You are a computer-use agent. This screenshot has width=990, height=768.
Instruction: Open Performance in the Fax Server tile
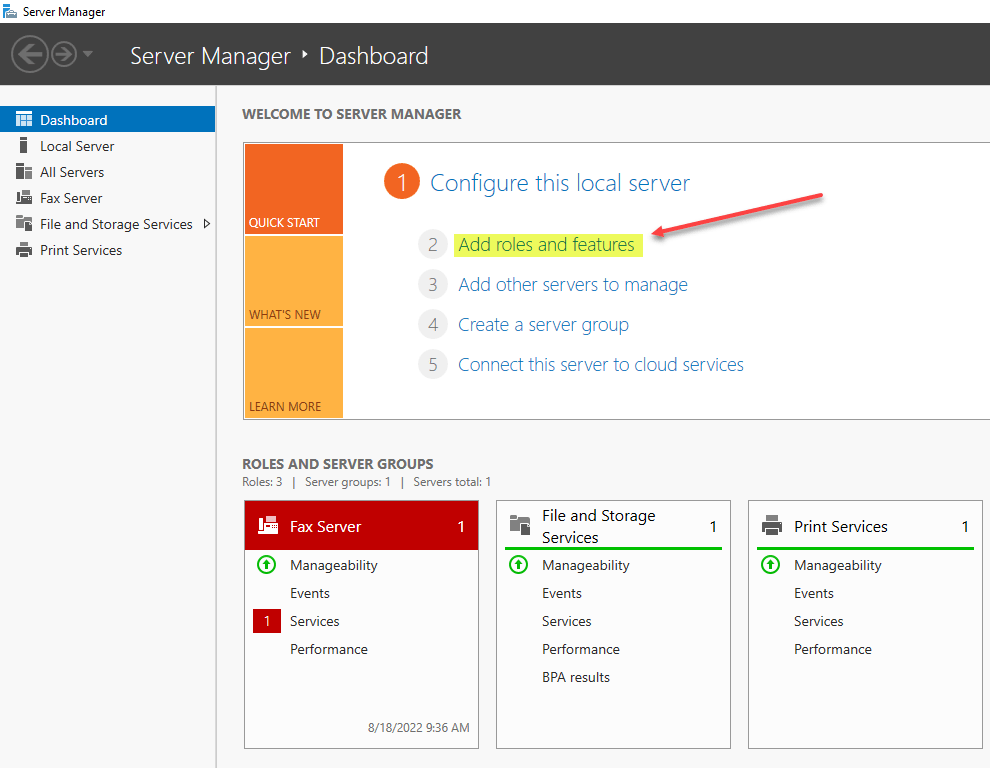328,649
